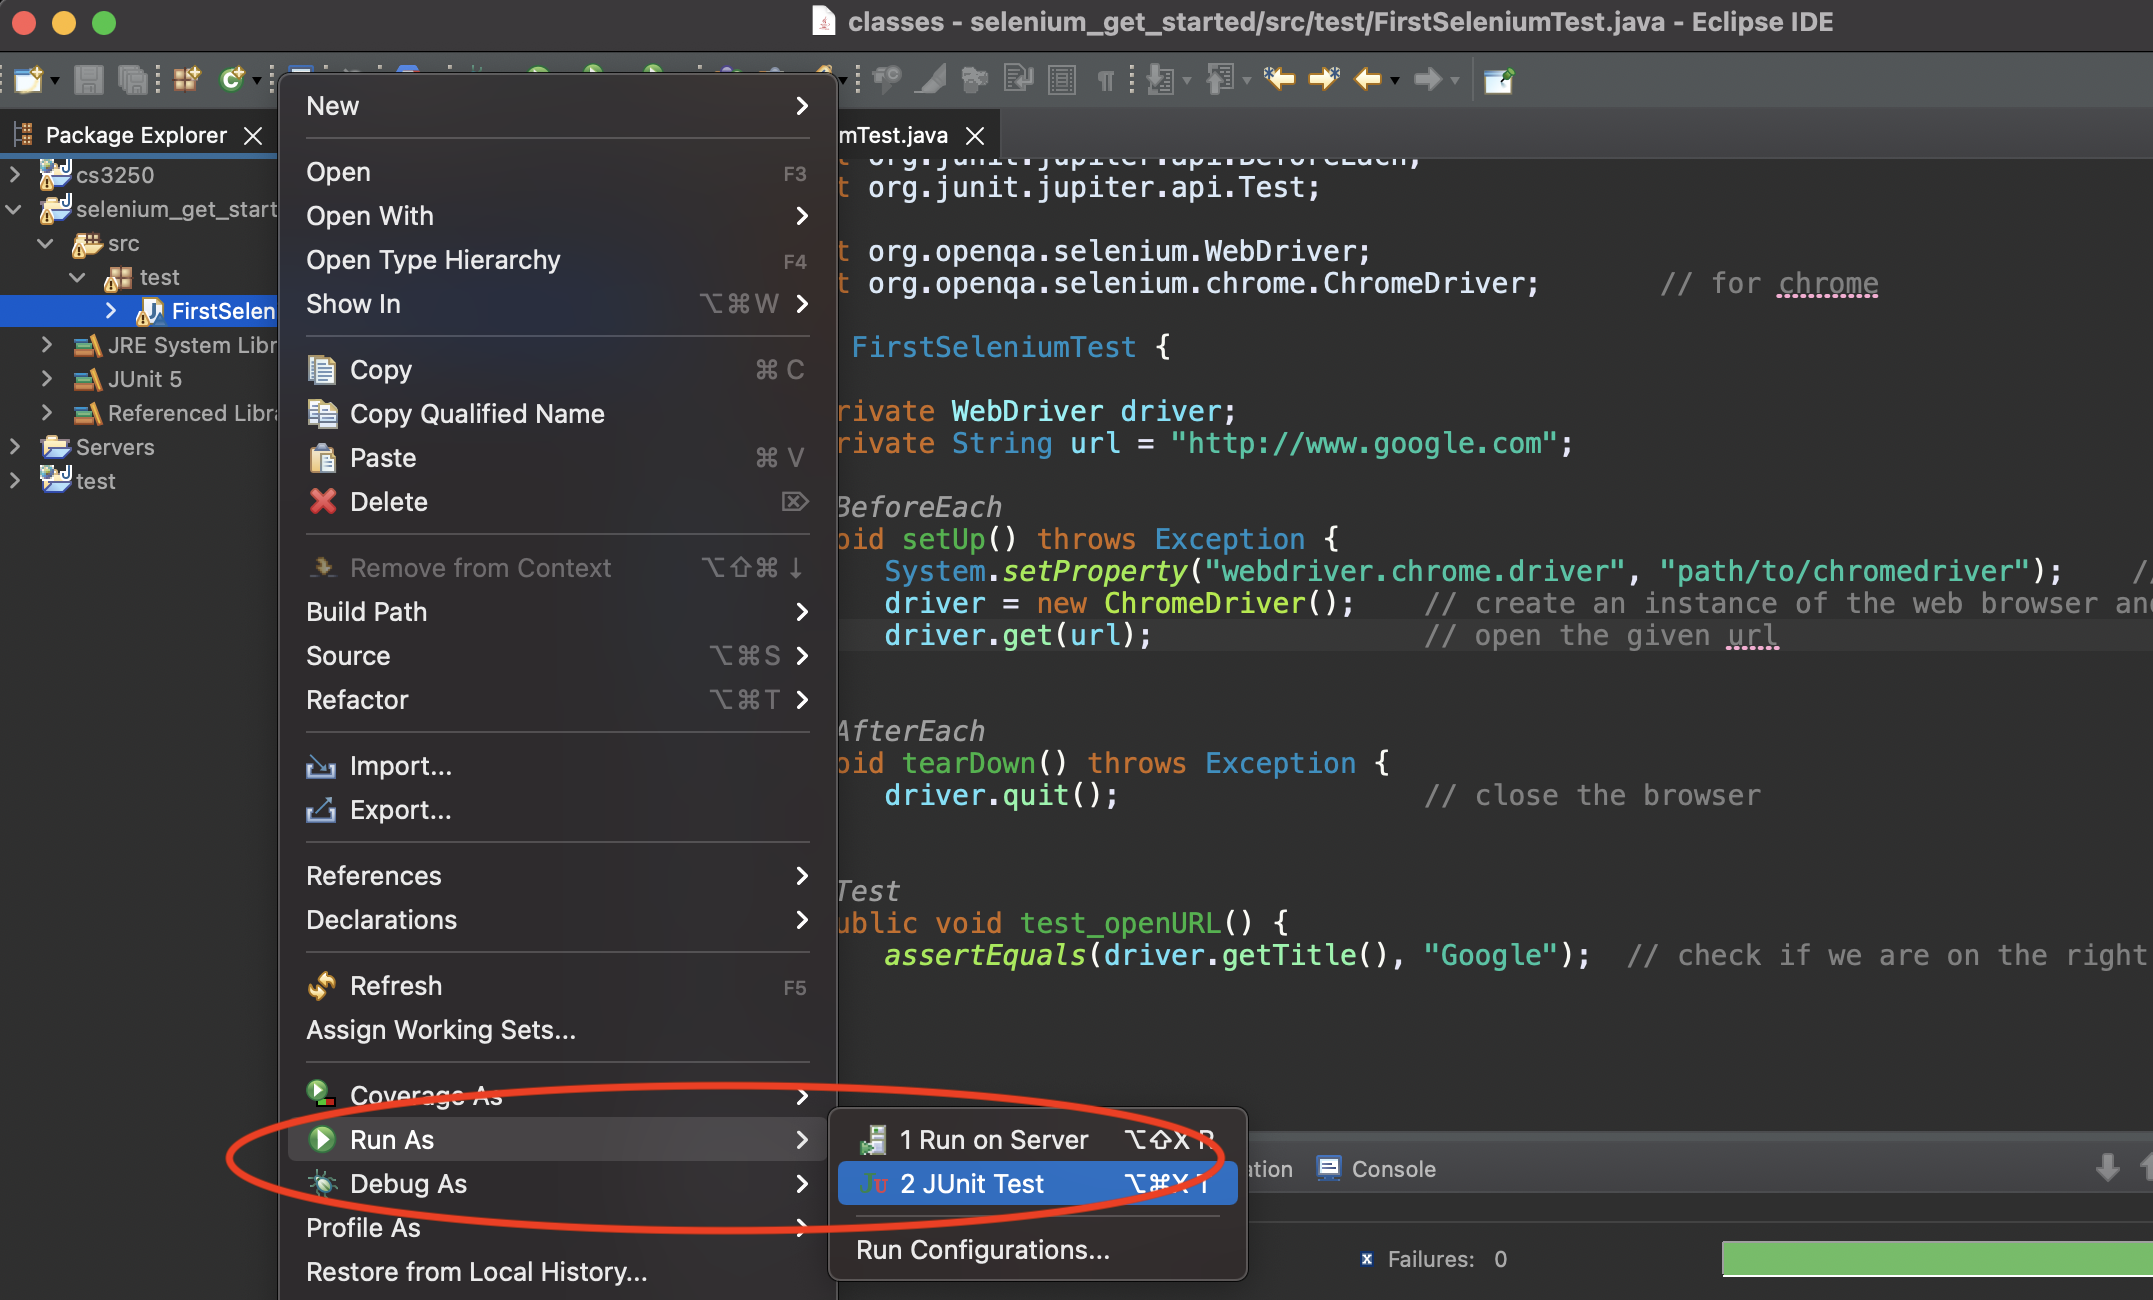Toggle Show Whitespace Characters pilcrow icon
The height and width of the screenshot is (1300, 2153).
[x=1105, y=79]
